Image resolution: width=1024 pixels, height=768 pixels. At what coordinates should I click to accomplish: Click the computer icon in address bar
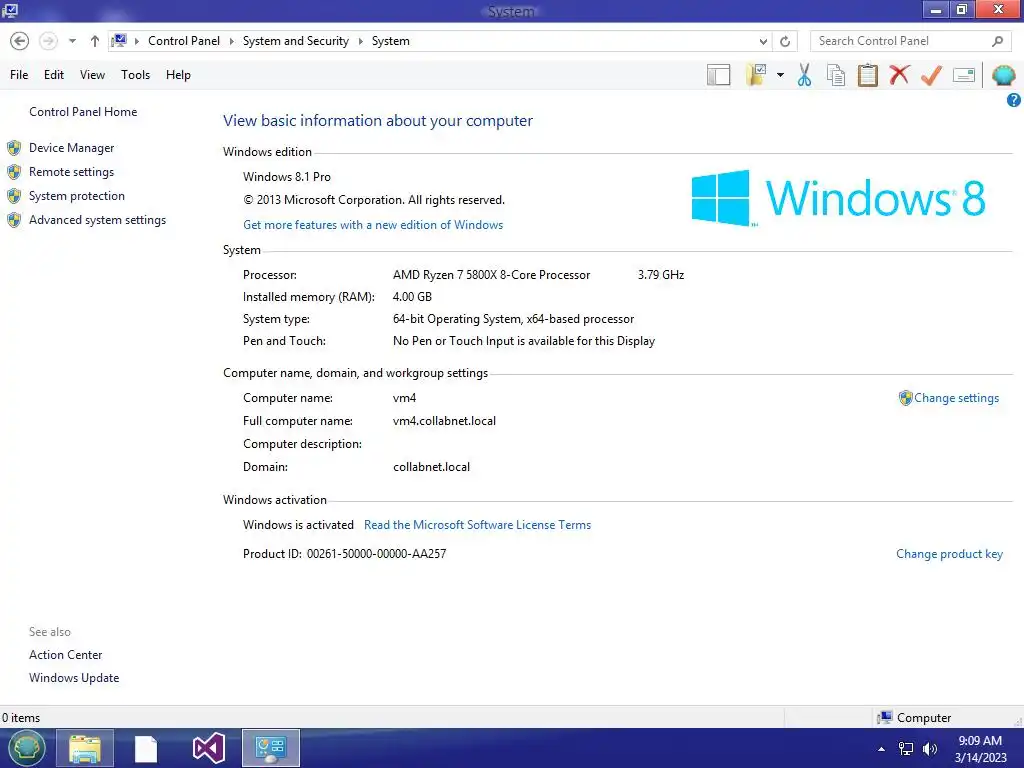pyautogui.click(x=119, y=41)
